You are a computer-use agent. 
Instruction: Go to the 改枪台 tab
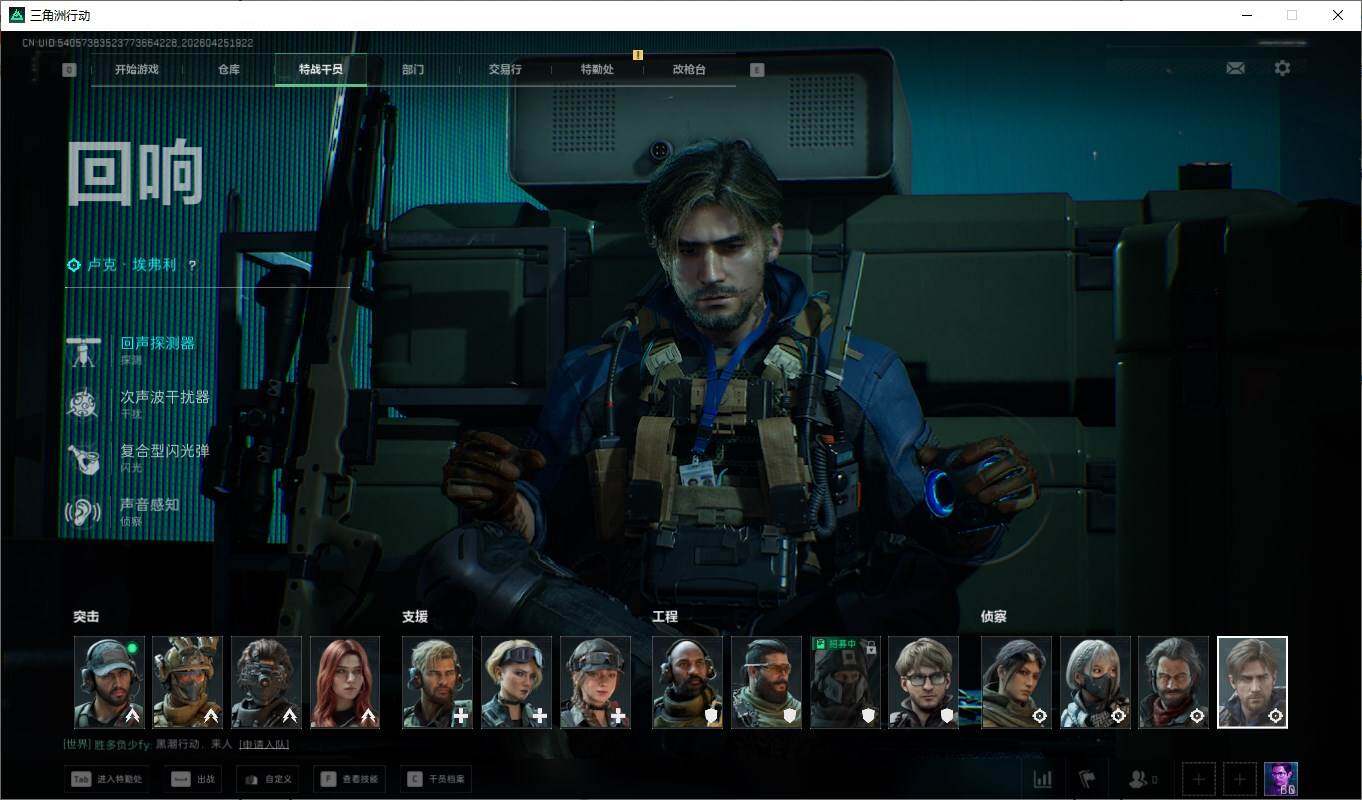tap(689, 70)
